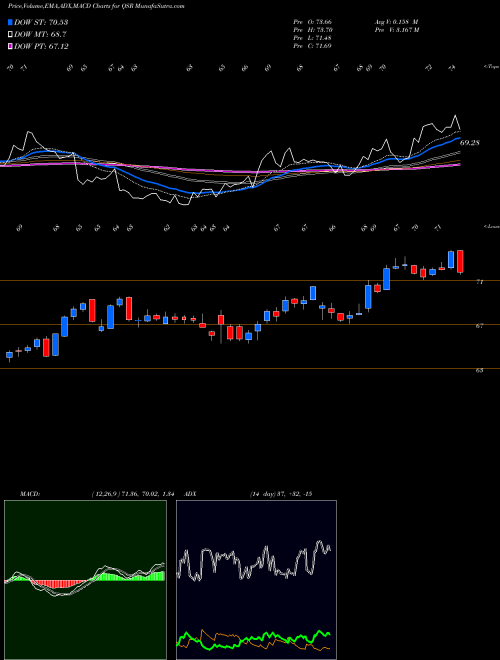Click the 'Avg V: 0.158 M' volume text

click(396, 21)
